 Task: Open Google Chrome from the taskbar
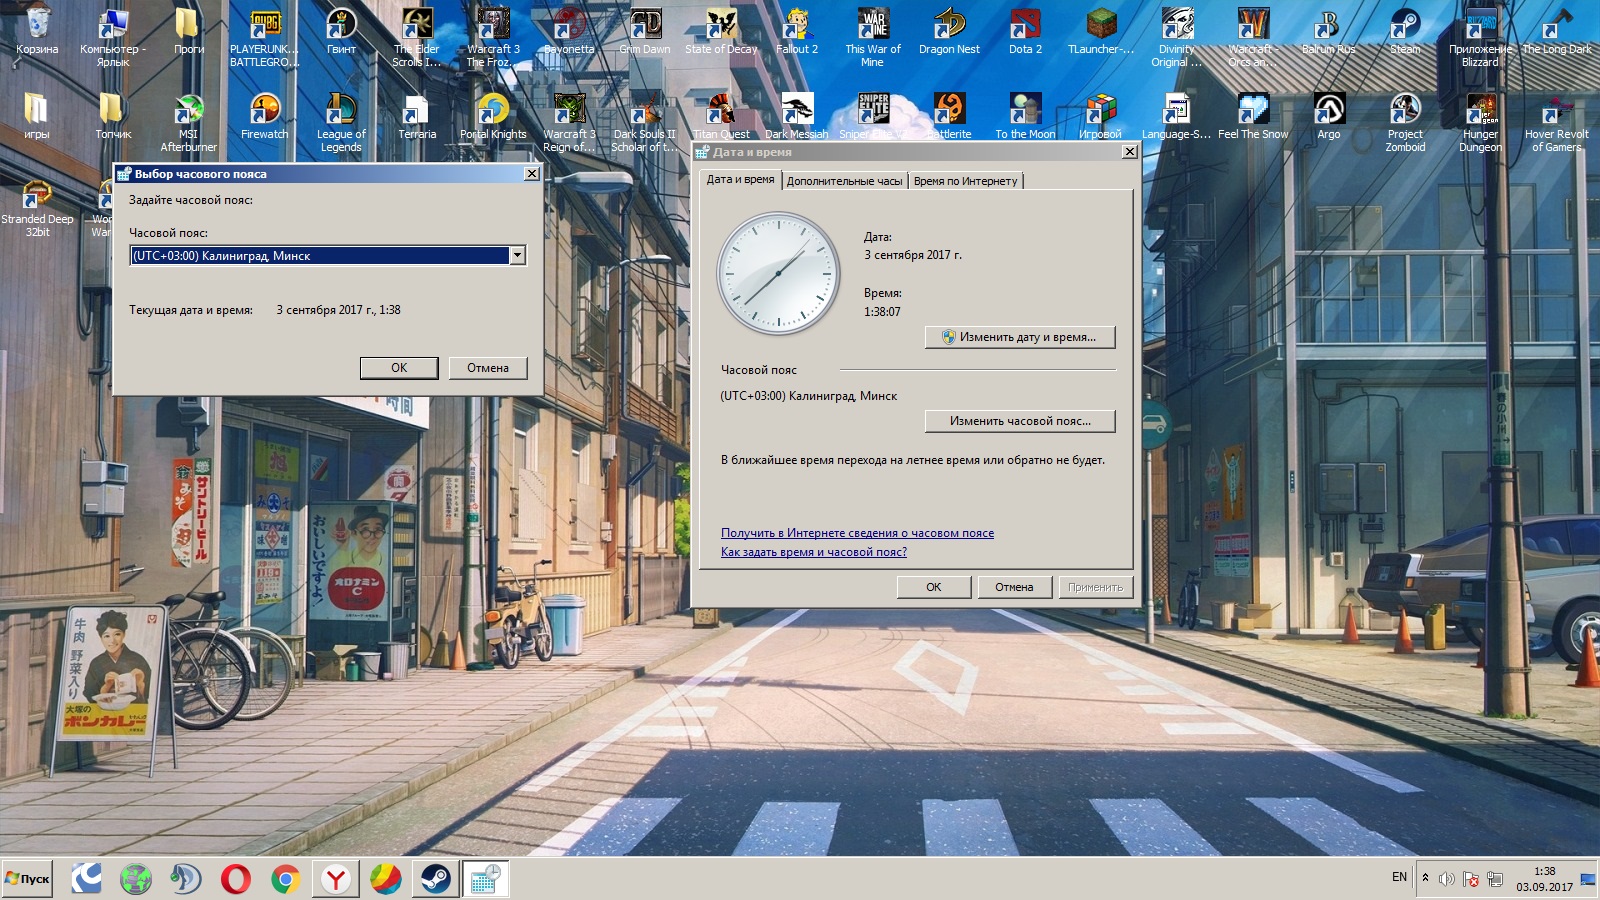(285, 879)
